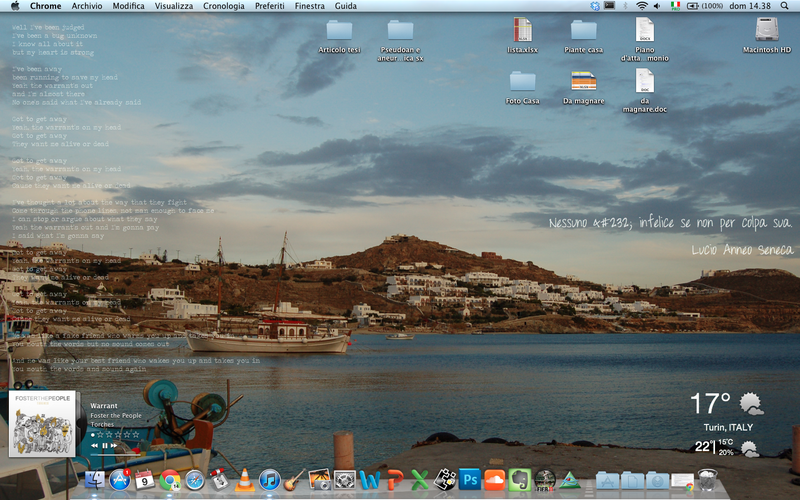800x500 pixels.
Task: Open SoundCloud app in dock
Action: [x=494, y=481]
